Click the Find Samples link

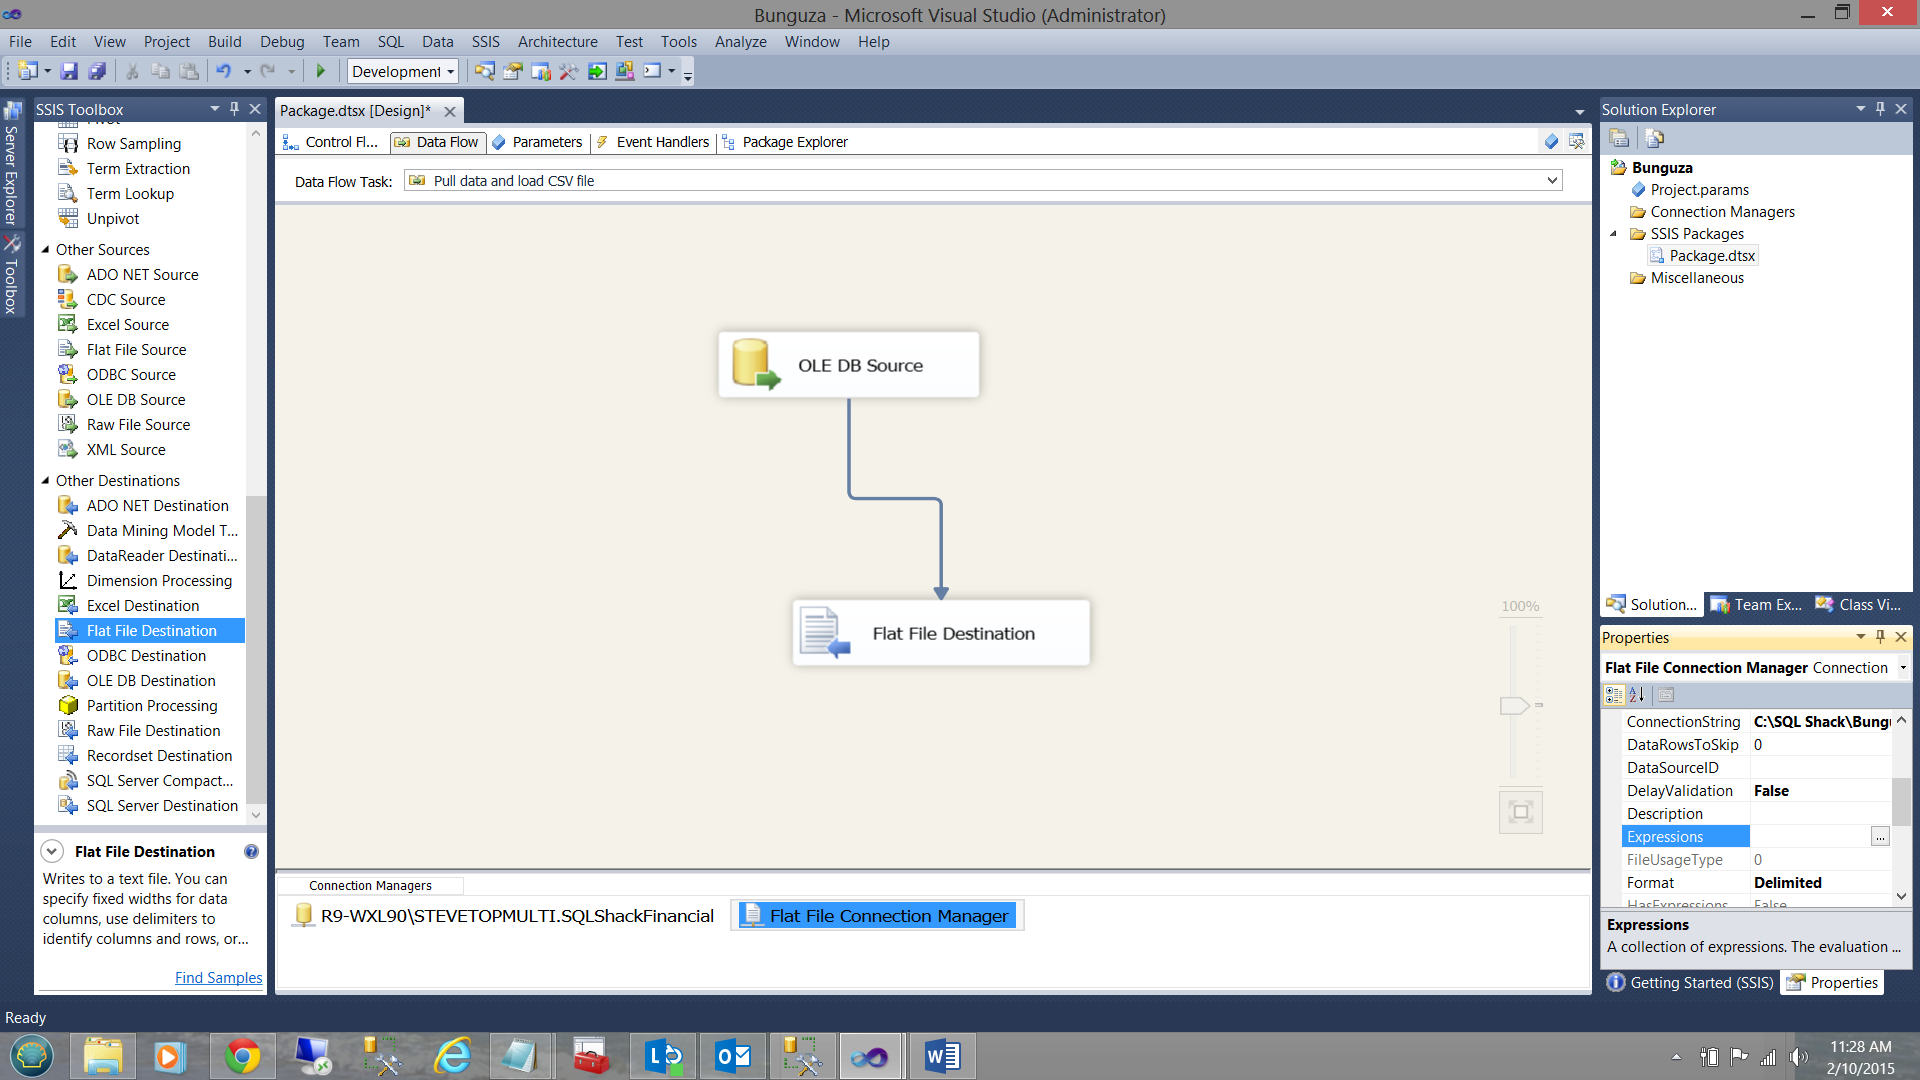pyautogui.click(x=218, y=978)
